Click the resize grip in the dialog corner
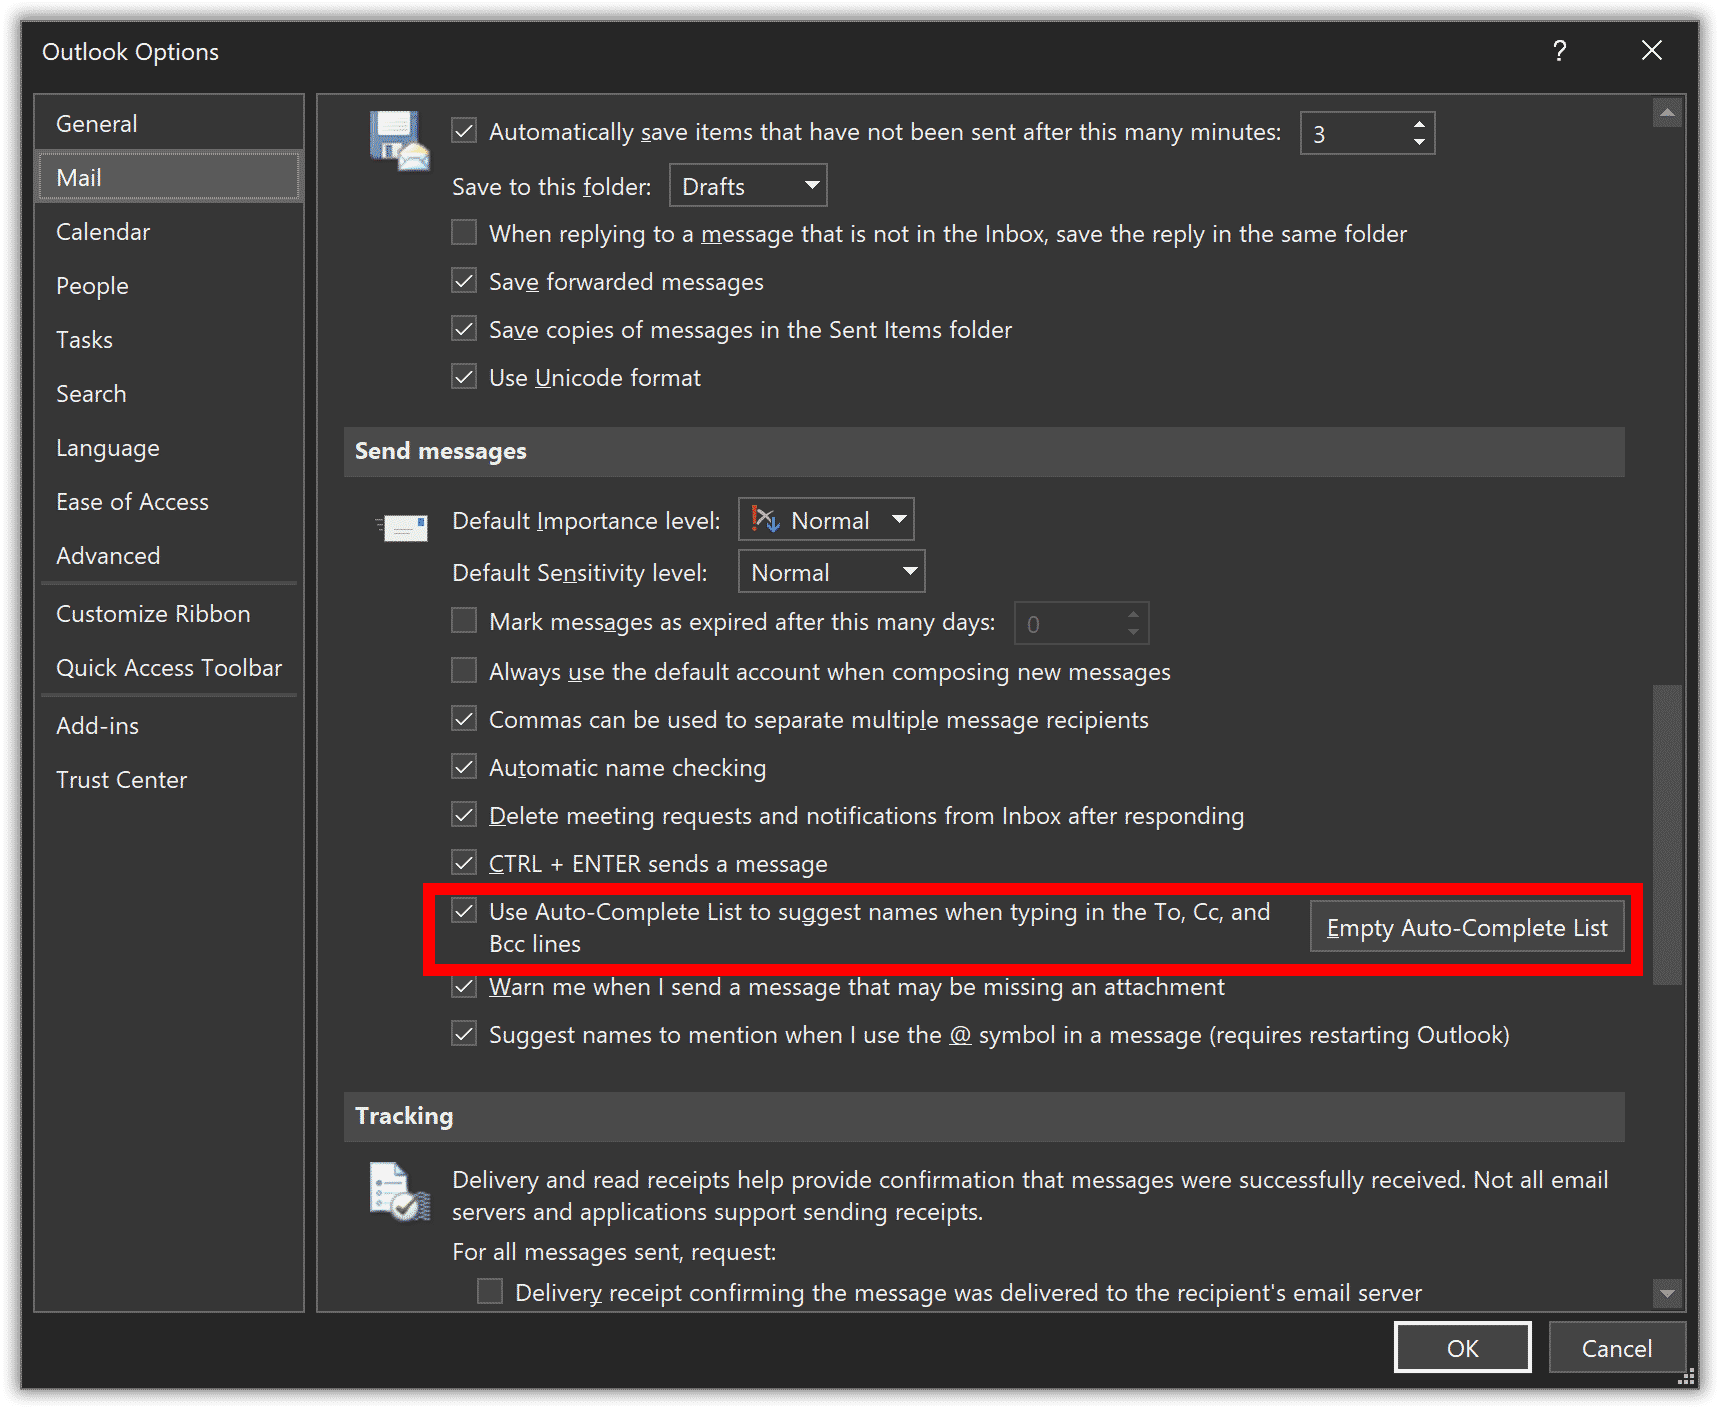 pyautogui.click(x=1687, y=1378)
